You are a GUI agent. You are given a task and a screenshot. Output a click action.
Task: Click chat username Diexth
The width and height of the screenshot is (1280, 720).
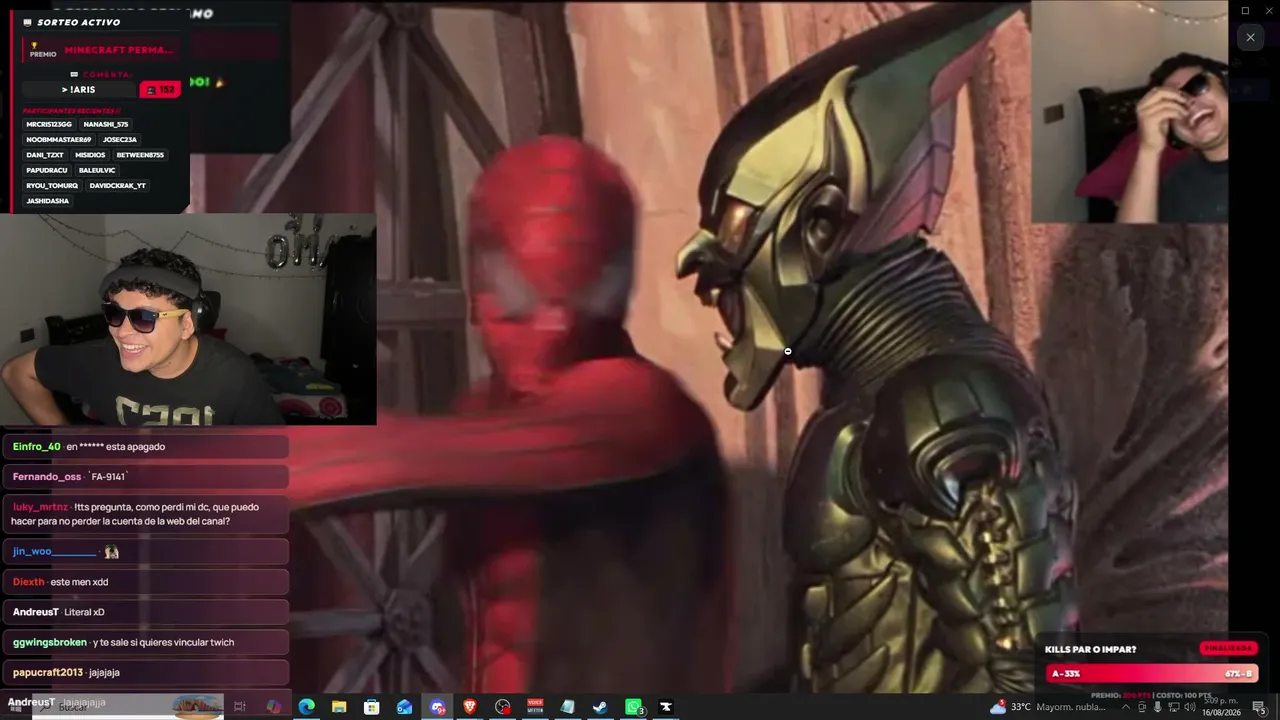(x=29, y=582)
